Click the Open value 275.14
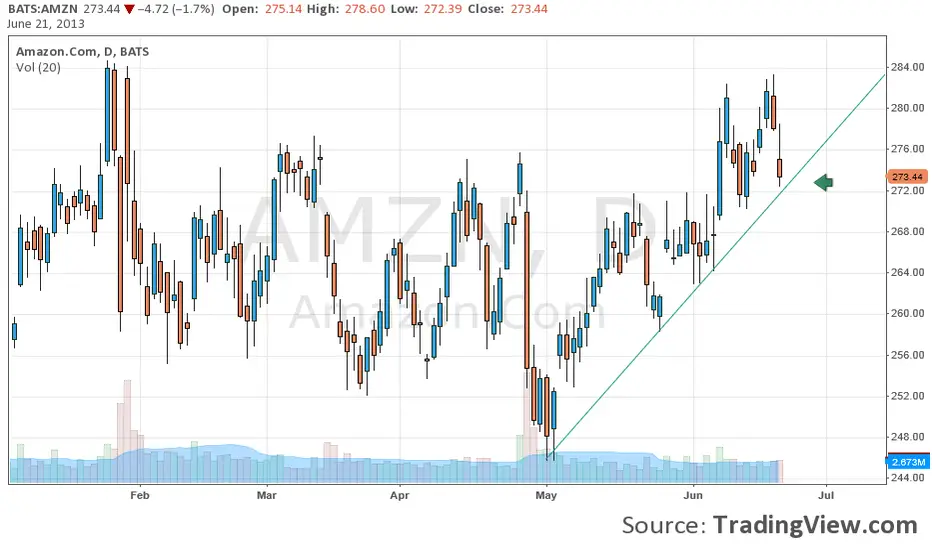Screen dimensions: 932x550 (283, 9)
